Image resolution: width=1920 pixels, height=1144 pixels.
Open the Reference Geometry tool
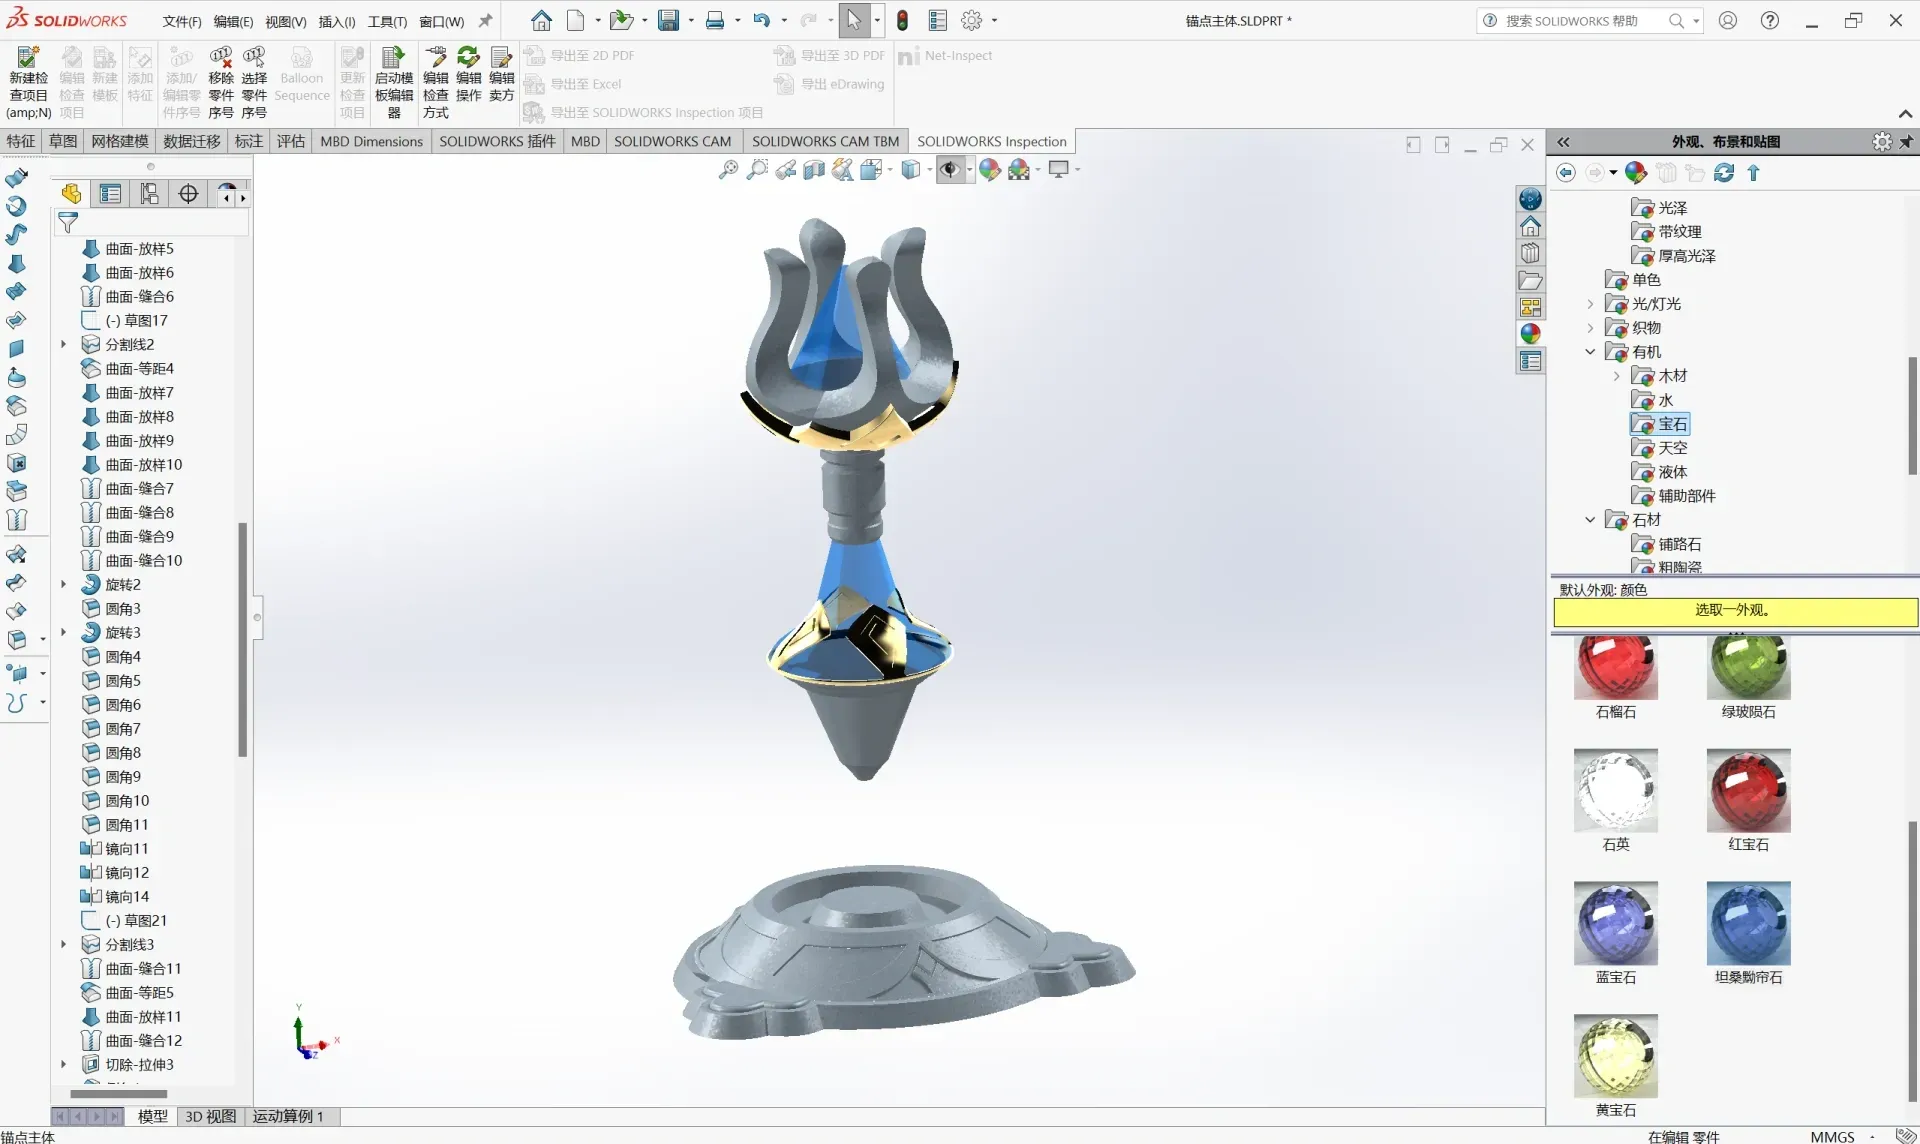[x=16, y=673]
